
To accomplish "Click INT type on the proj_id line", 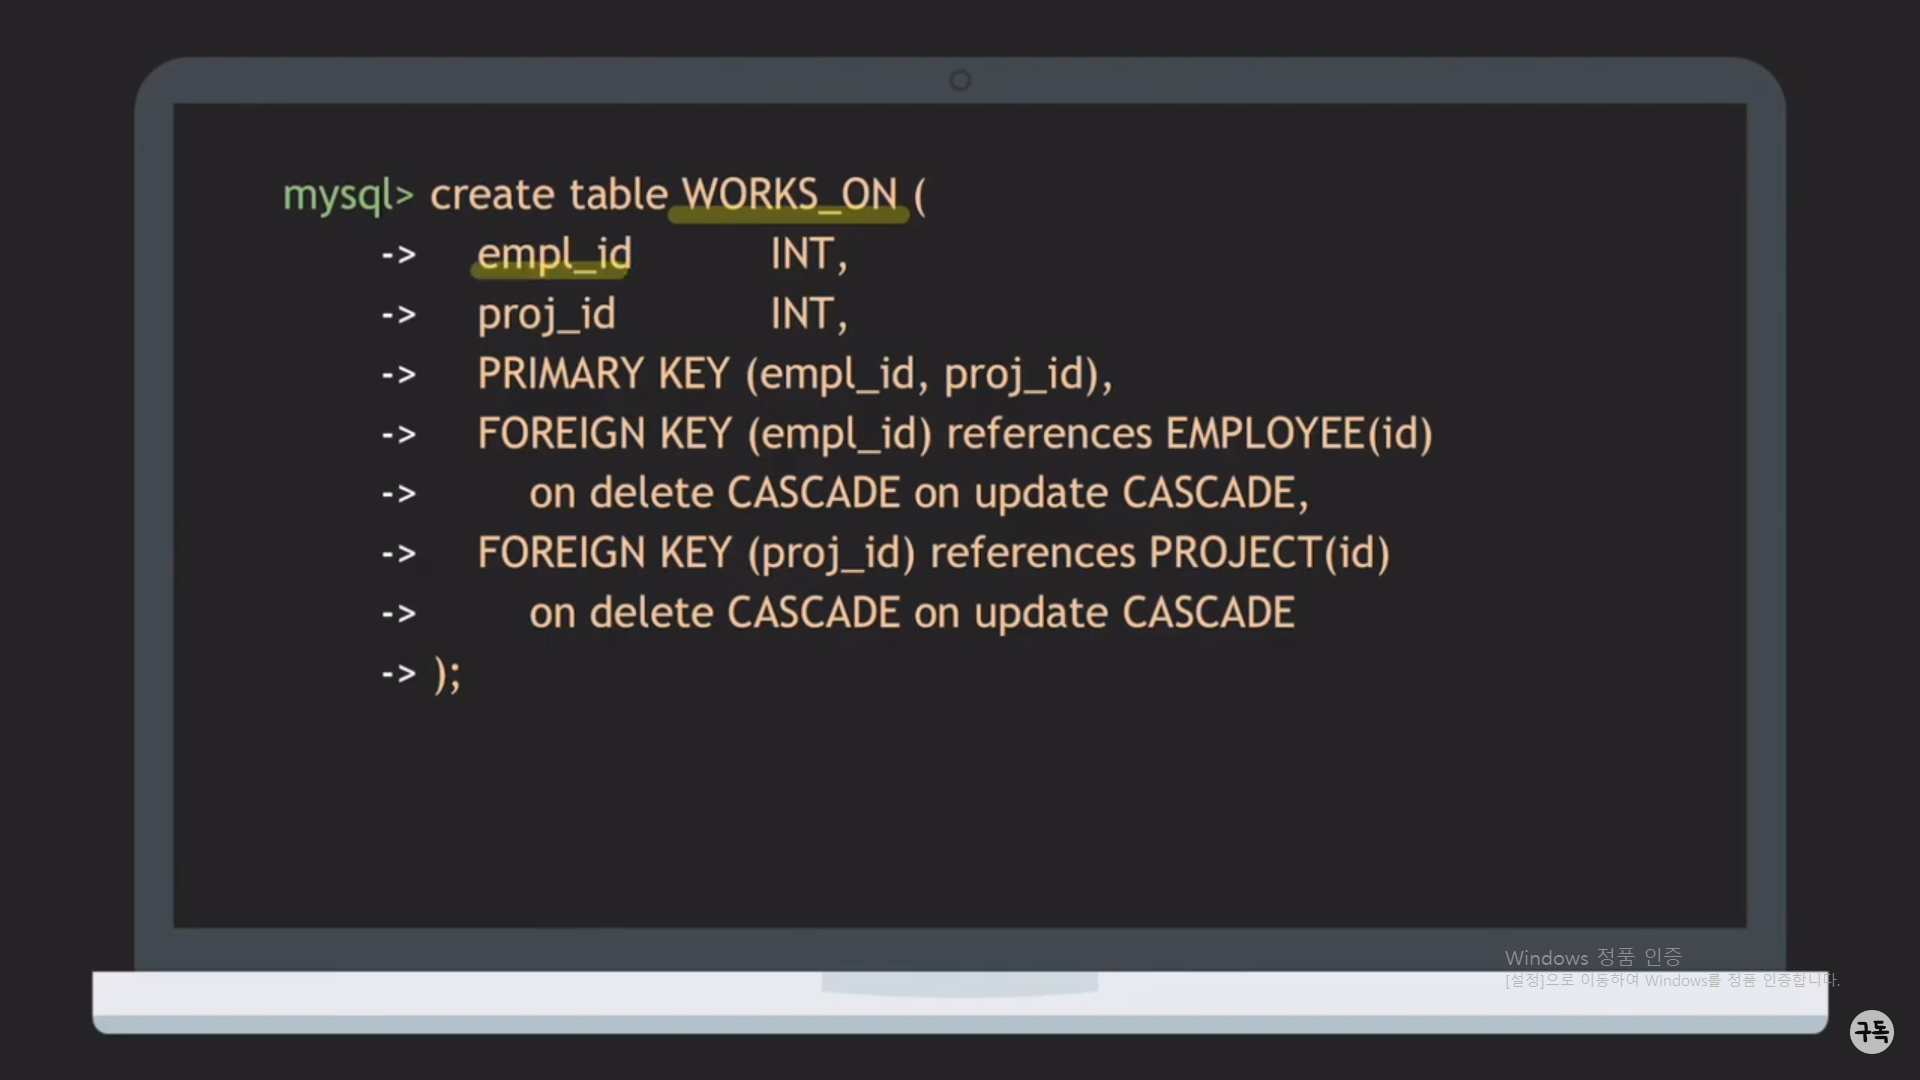I will [803, 314].
